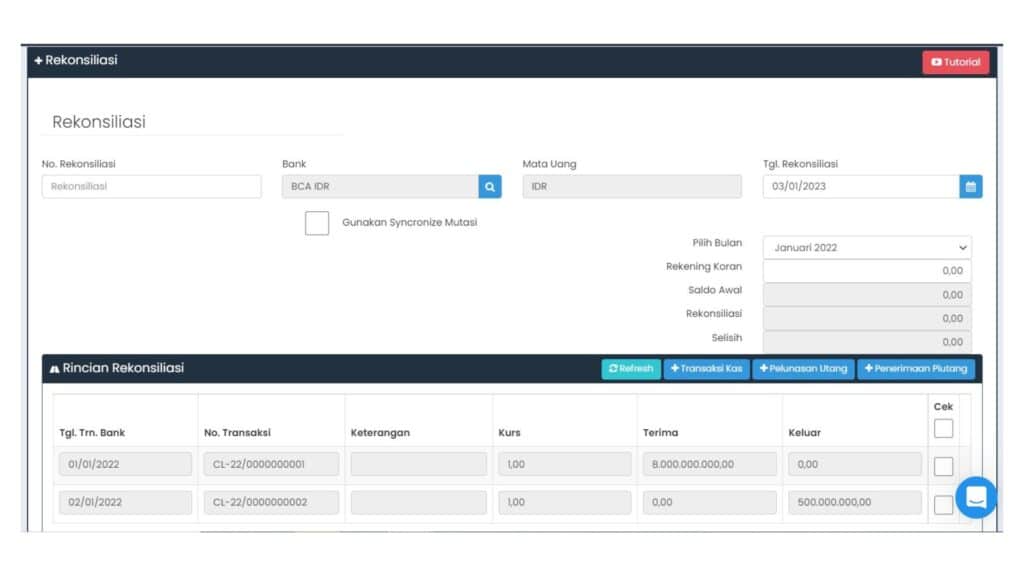Click the plus icon on Pelunasan Utang
Image resolution: width=1024 pixels, height=576 pixels.
click(767, 368)
